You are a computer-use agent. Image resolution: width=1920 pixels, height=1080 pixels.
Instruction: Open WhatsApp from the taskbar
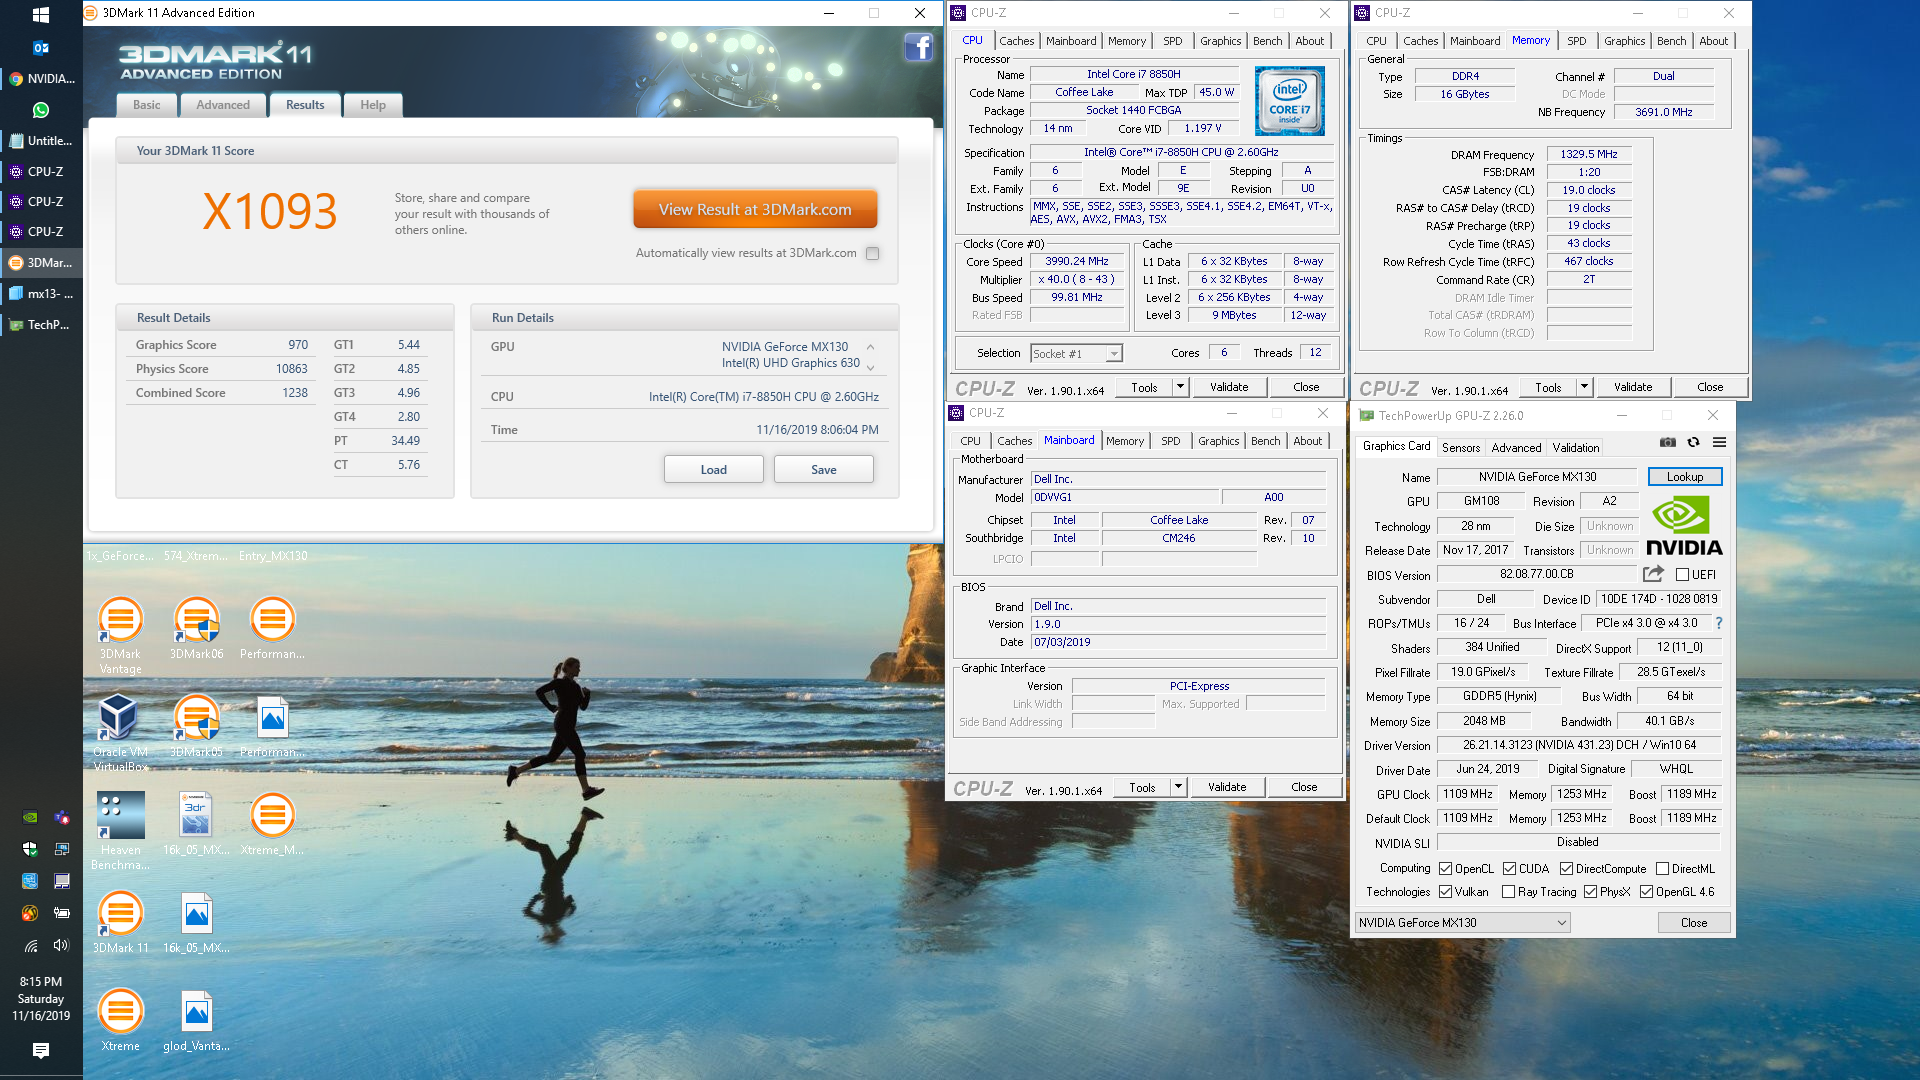[41, 110]
